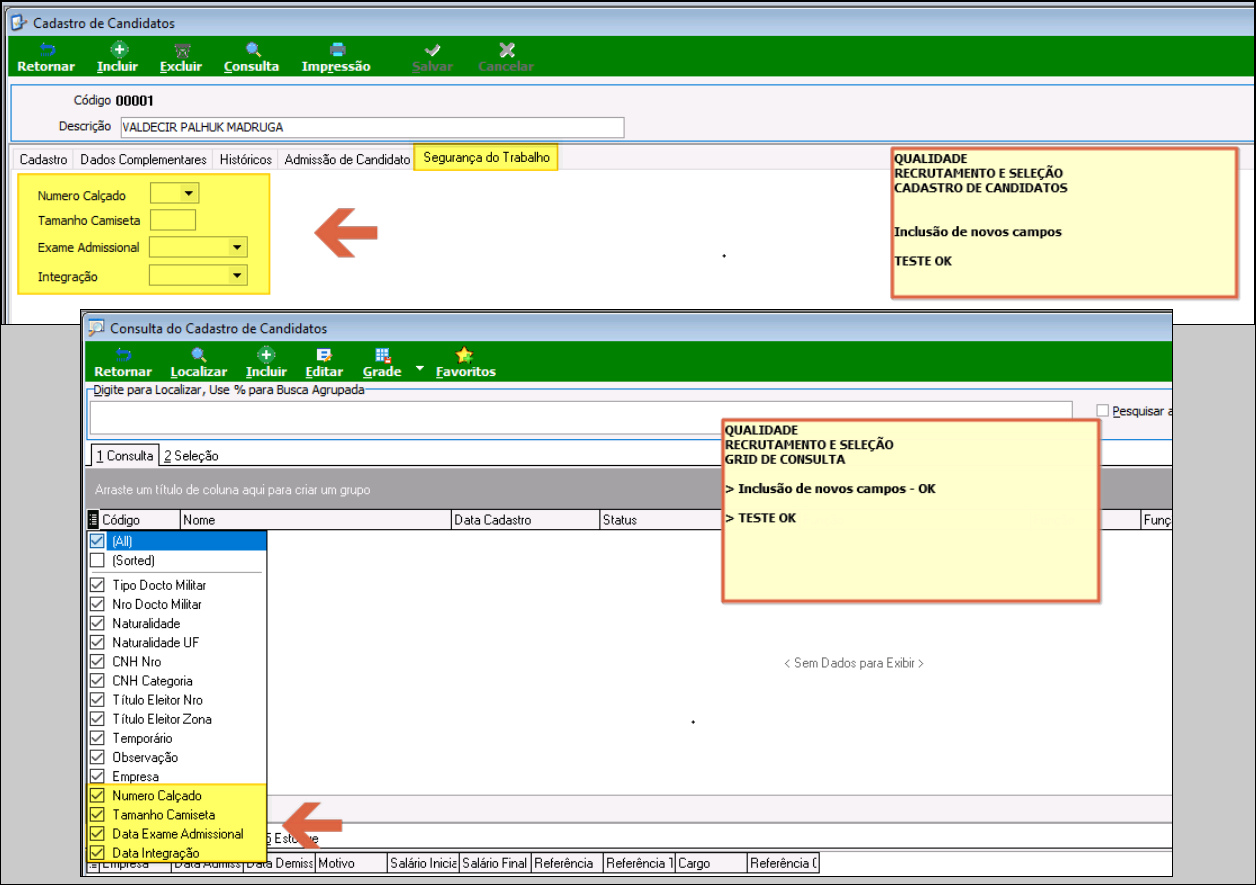This screenshot has height=885, width=1256.
Task: Toggle the (Sorted) checkbox
Action: point(97,560)
